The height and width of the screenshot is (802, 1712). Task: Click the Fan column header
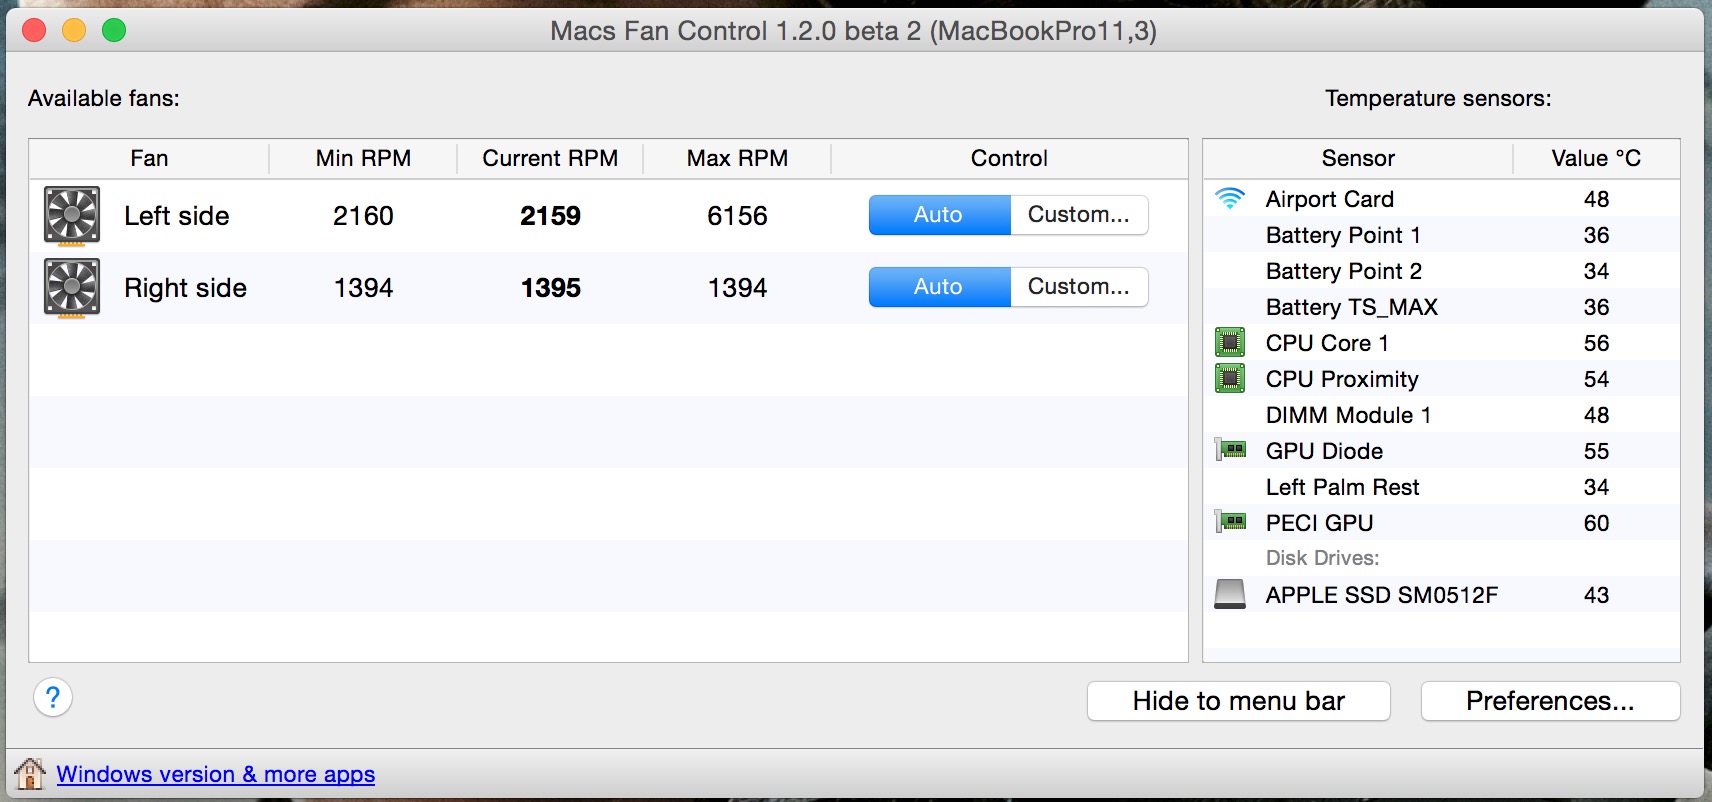149,158
